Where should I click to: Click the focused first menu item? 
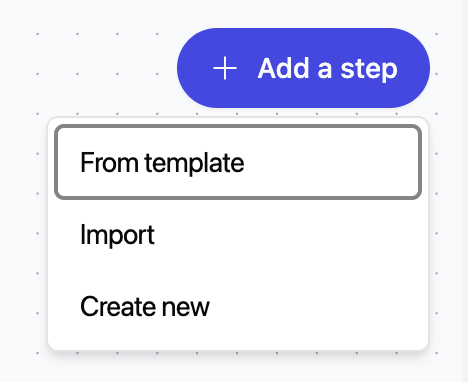(238, 162)
